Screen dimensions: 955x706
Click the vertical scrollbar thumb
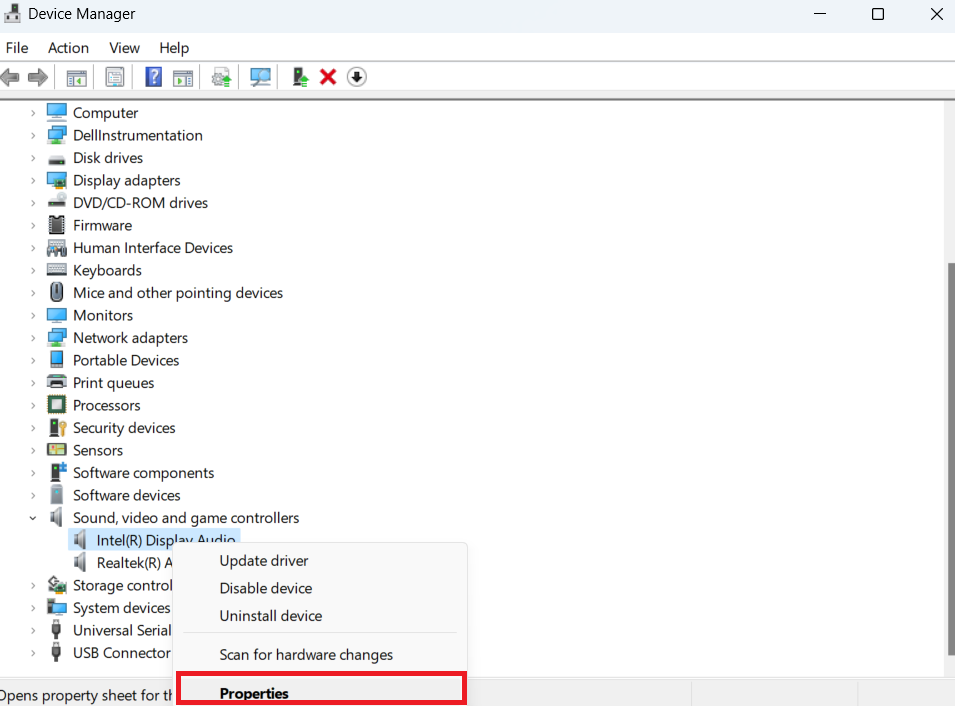[x=951, y=459]
